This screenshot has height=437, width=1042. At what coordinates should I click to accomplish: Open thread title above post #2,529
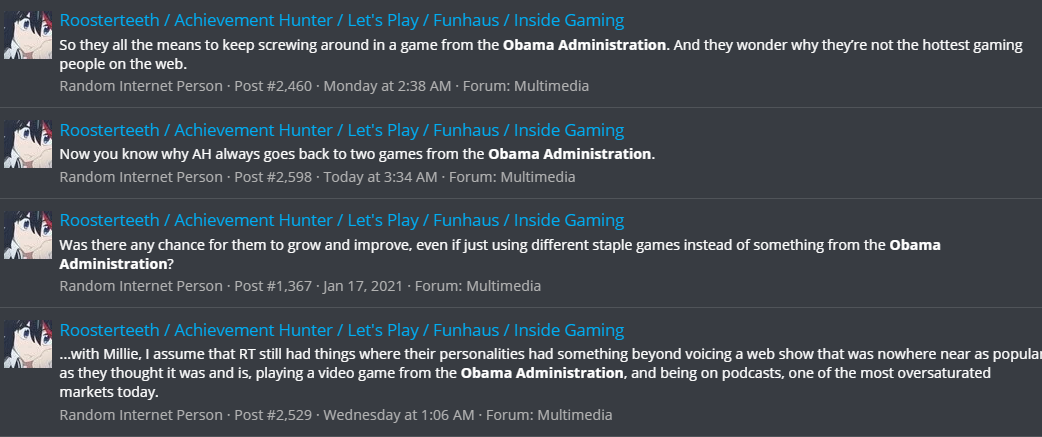(342, 330)
